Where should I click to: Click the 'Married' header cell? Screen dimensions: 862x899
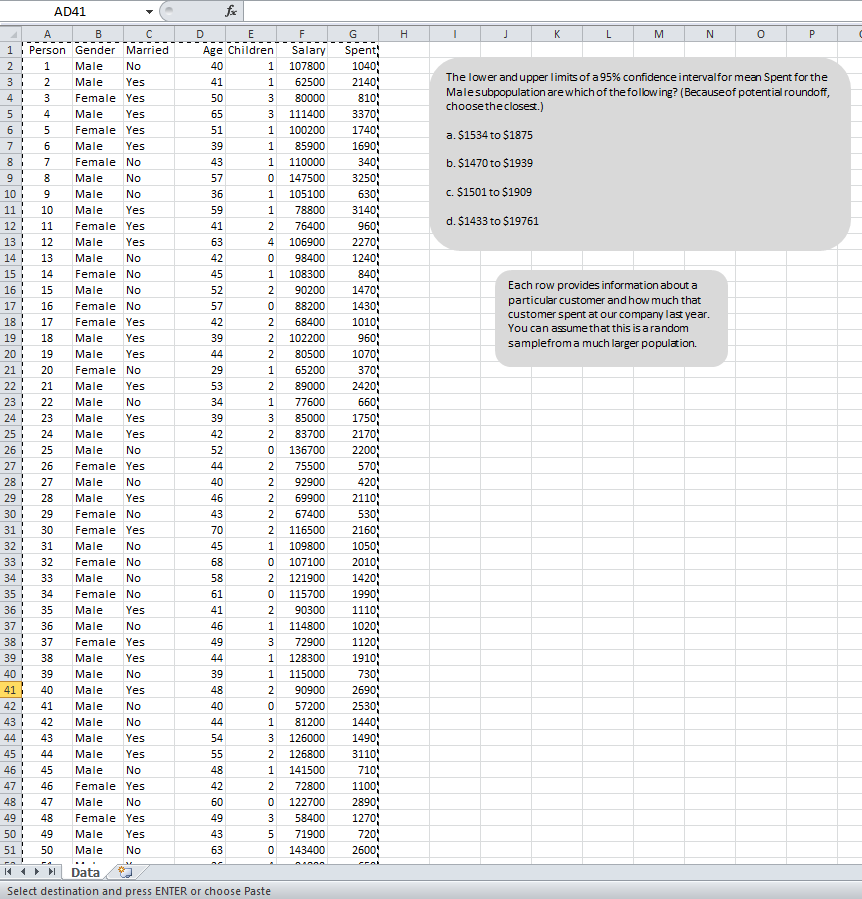[149, 50]
